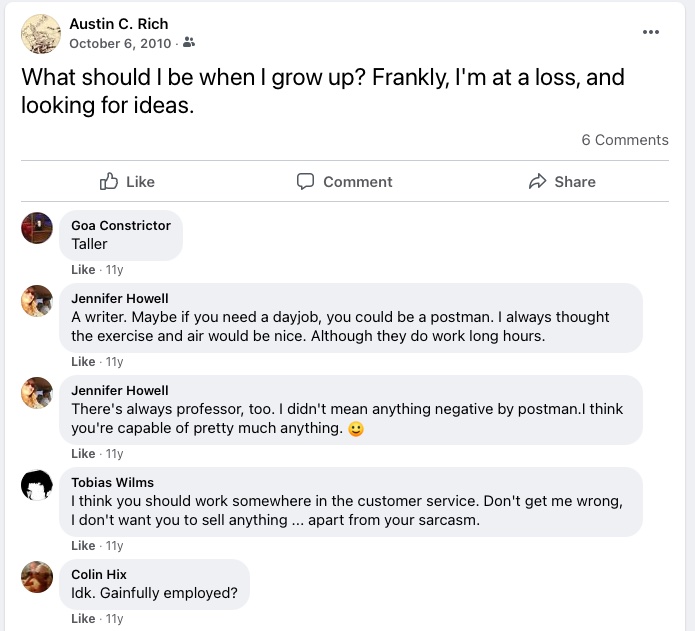Screen dimensions: 695x631
Task: Like Tobias Wilms' customer service comment
Action: (83, 546)
